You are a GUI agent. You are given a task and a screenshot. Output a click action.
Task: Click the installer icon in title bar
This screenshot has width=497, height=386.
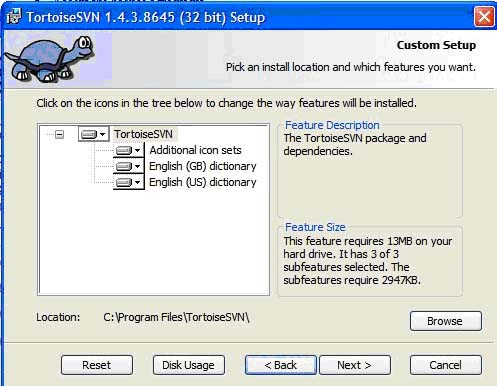[14, 16]
